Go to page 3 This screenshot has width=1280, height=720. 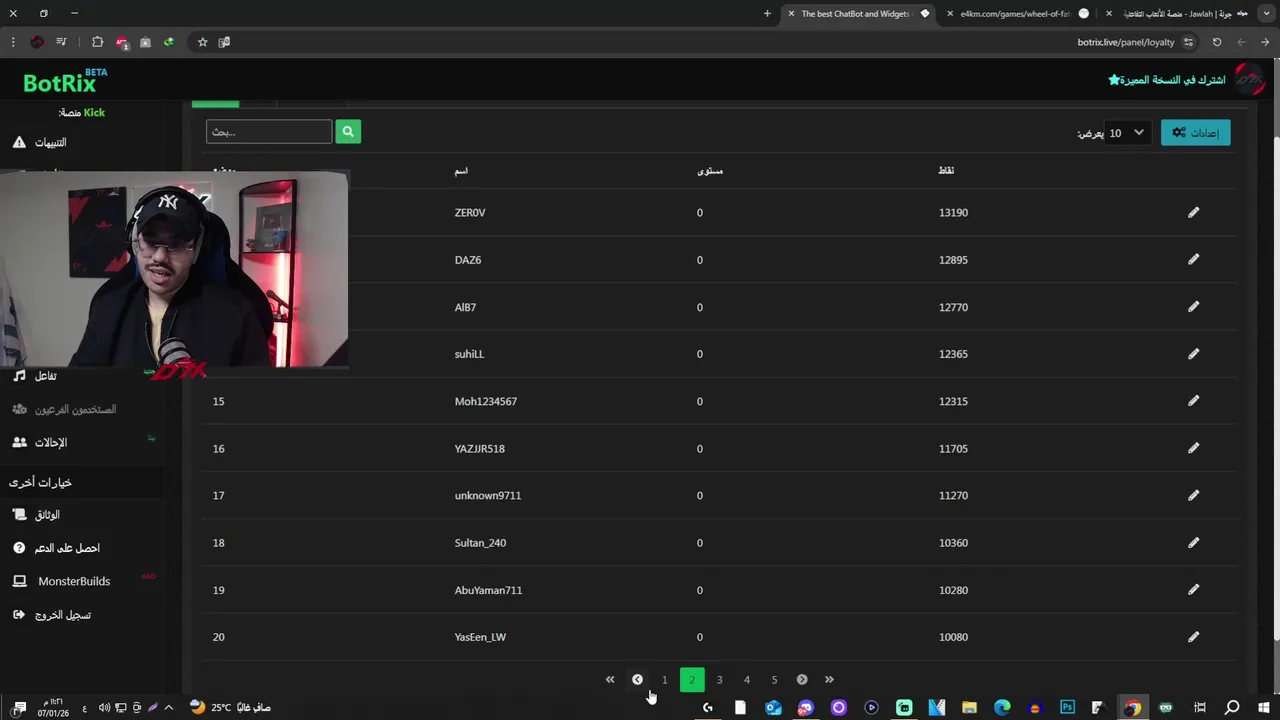[719, 680]
